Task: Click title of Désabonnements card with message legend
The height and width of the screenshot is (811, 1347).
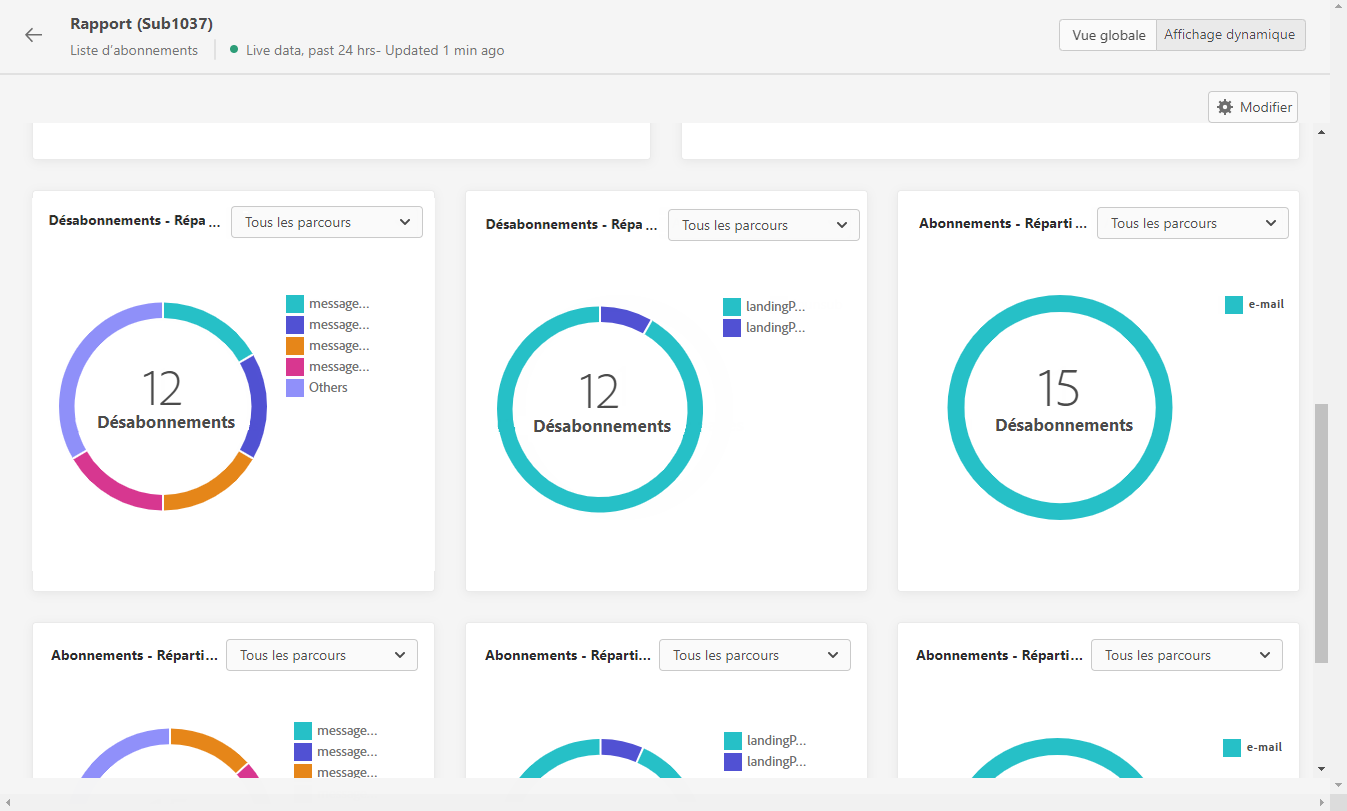Action: [135, 221]
